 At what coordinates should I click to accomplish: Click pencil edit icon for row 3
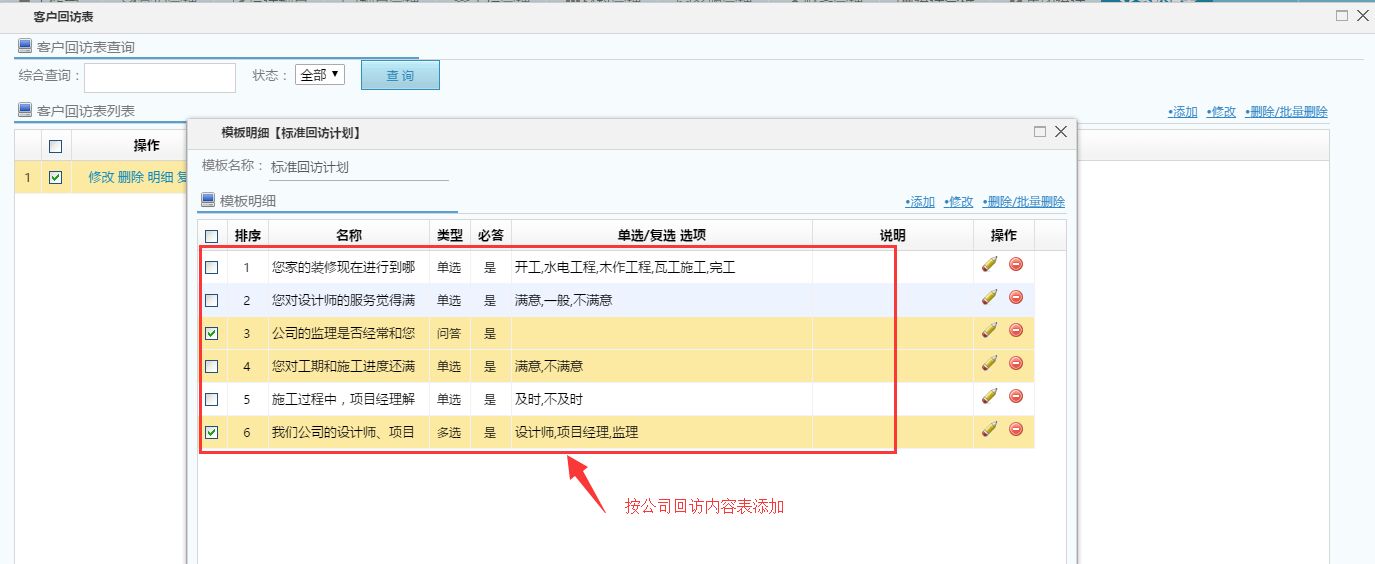point(990,330)
